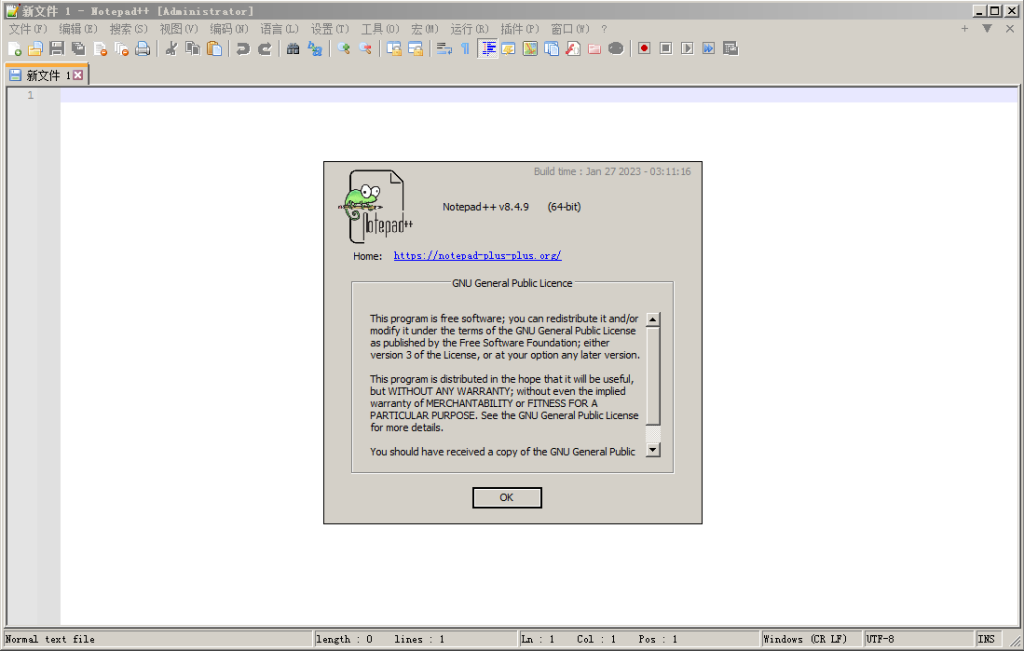
Task: Start macro recording with the red record icon
Action: pyautogui.click(x=644, y=48)
